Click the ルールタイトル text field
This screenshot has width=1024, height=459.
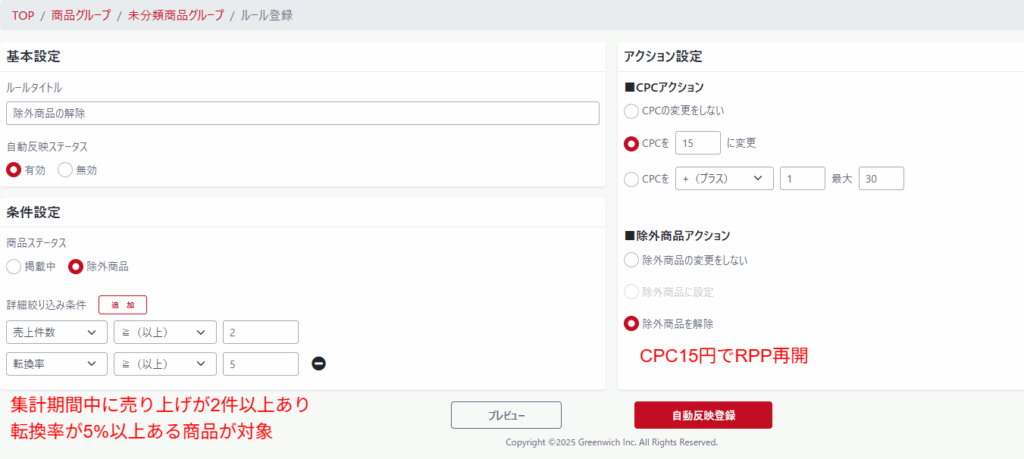click(x=302, y=113)
